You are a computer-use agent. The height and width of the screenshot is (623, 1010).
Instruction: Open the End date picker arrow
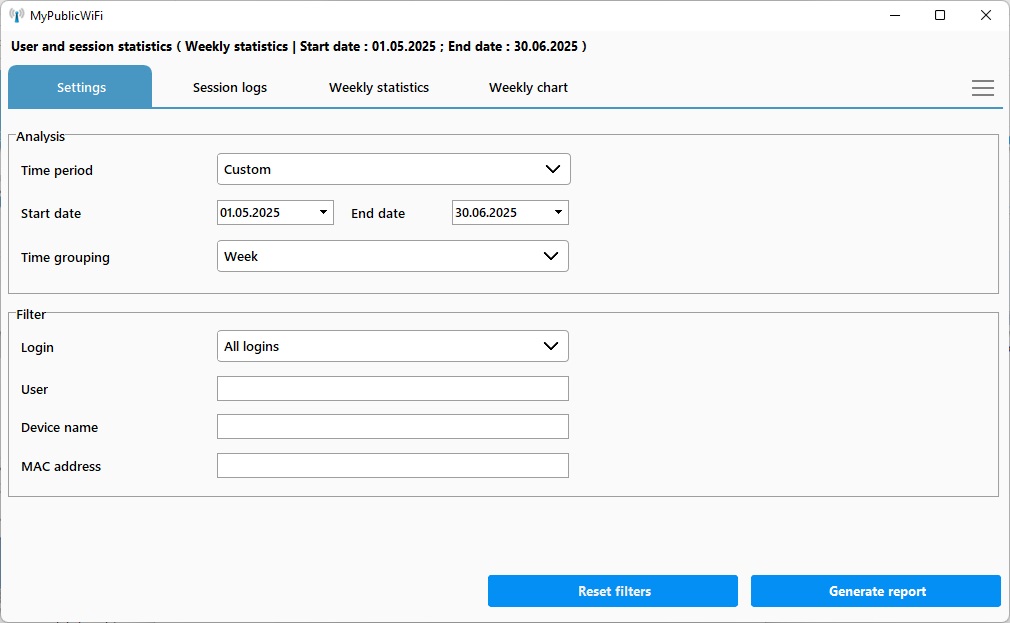[557, 213]
